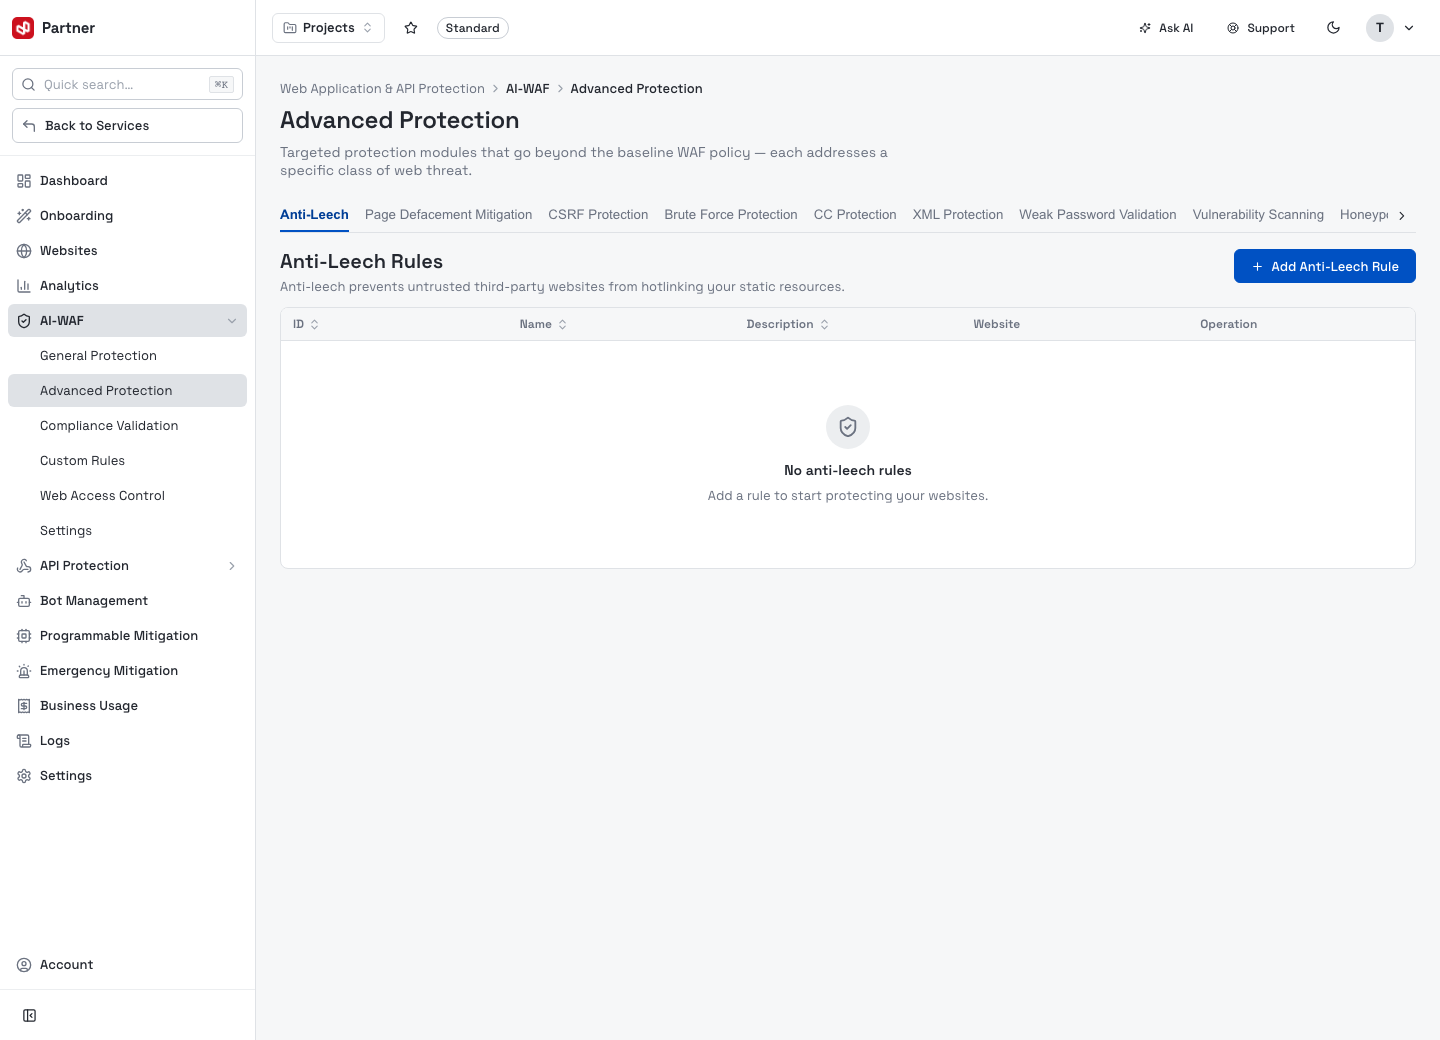Open the Projects dropdown selector

pyautogui.click(x=328, y=28)
